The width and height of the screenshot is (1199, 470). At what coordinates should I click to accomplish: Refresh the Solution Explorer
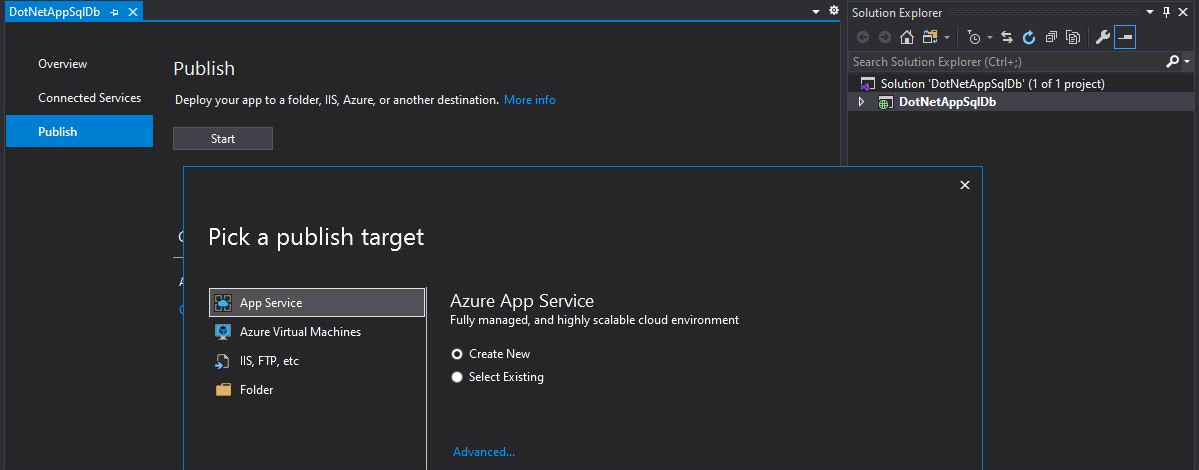(1029, 38)
